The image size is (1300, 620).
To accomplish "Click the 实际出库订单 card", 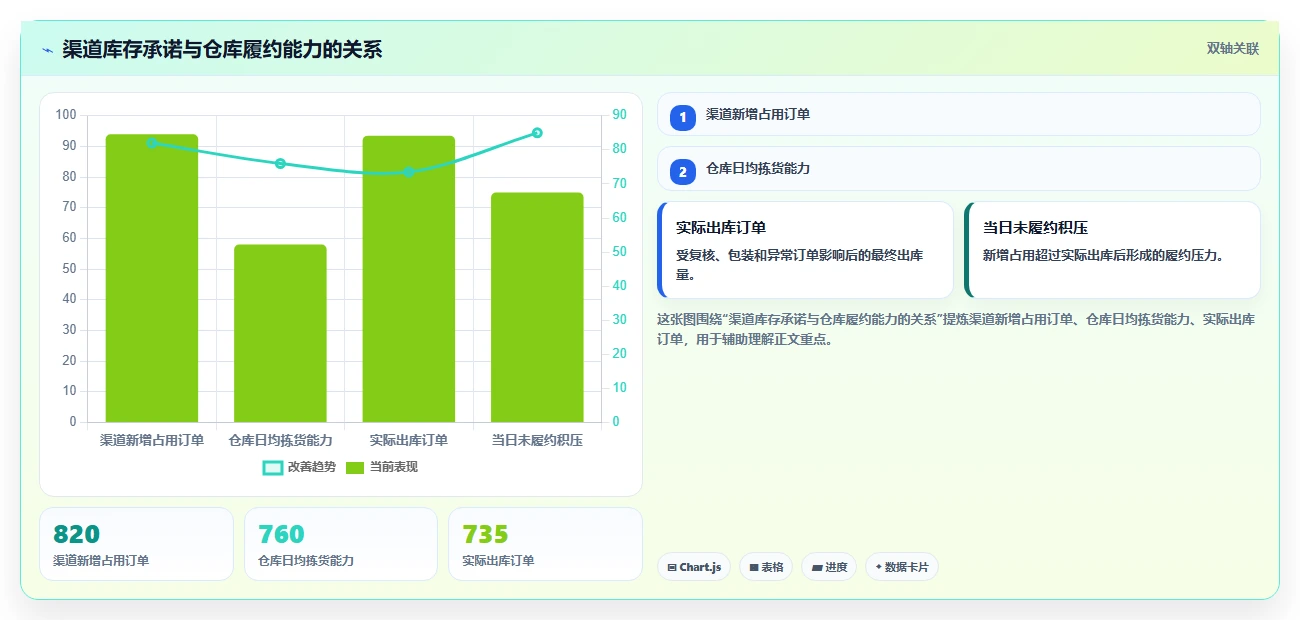I will pos(805,250).
